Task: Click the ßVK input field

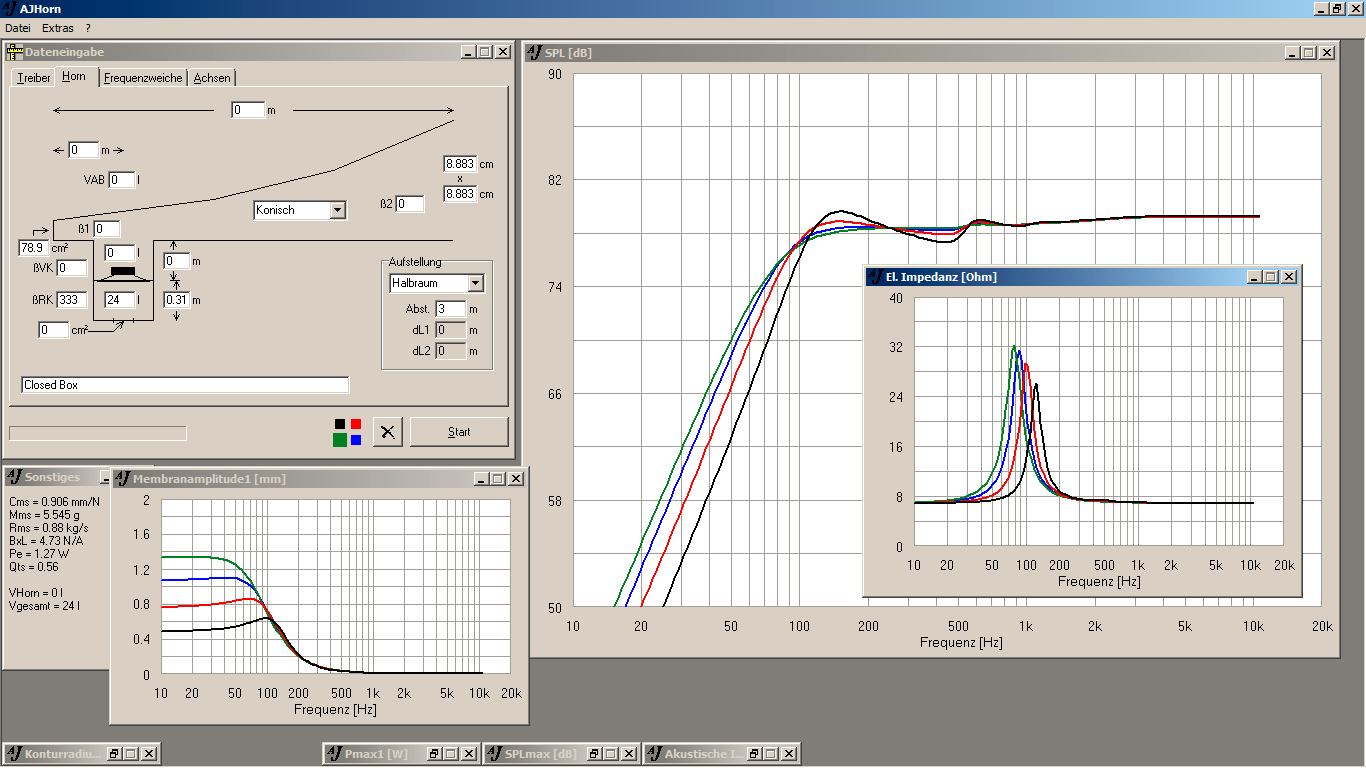Action: 72,267
